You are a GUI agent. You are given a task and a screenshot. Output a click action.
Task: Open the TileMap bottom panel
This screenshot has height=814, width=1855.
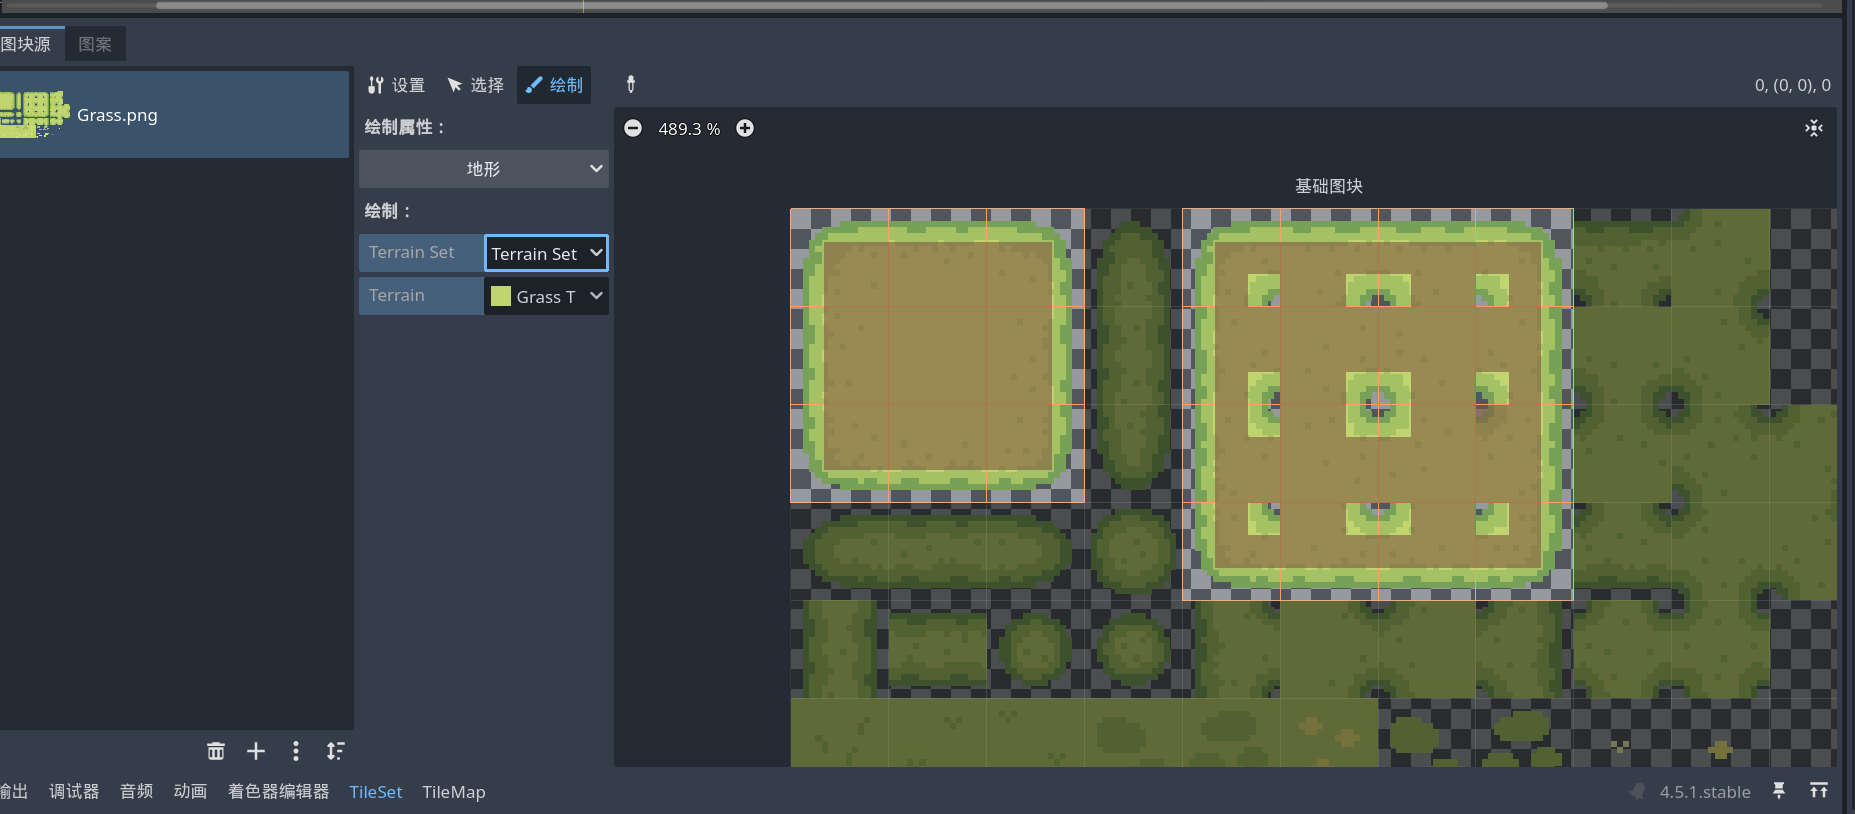pos(453,792)
